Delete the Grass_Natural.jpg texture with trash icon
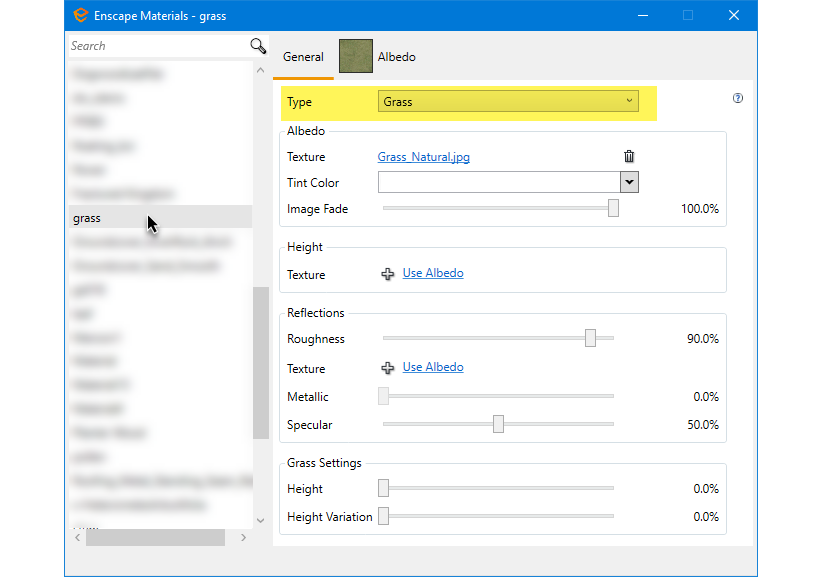Screen dimensions: 828x577 click(x=629, y=156)
